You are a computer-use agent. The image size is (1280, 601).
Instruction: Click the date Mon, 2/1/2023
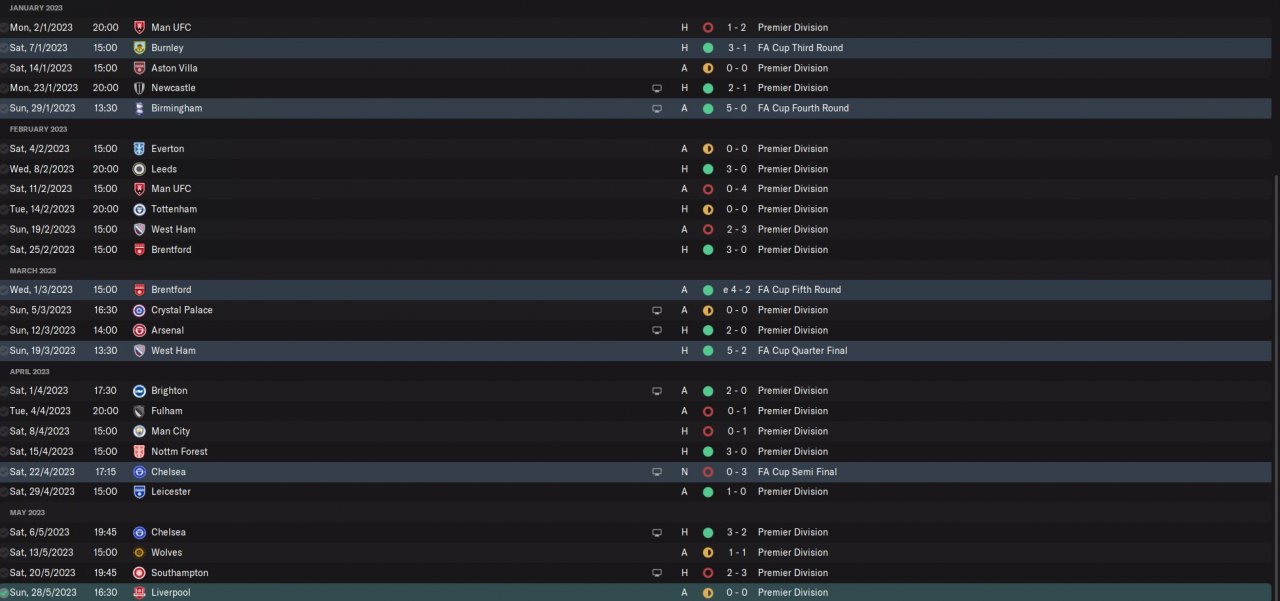click(x=39, y=28)
